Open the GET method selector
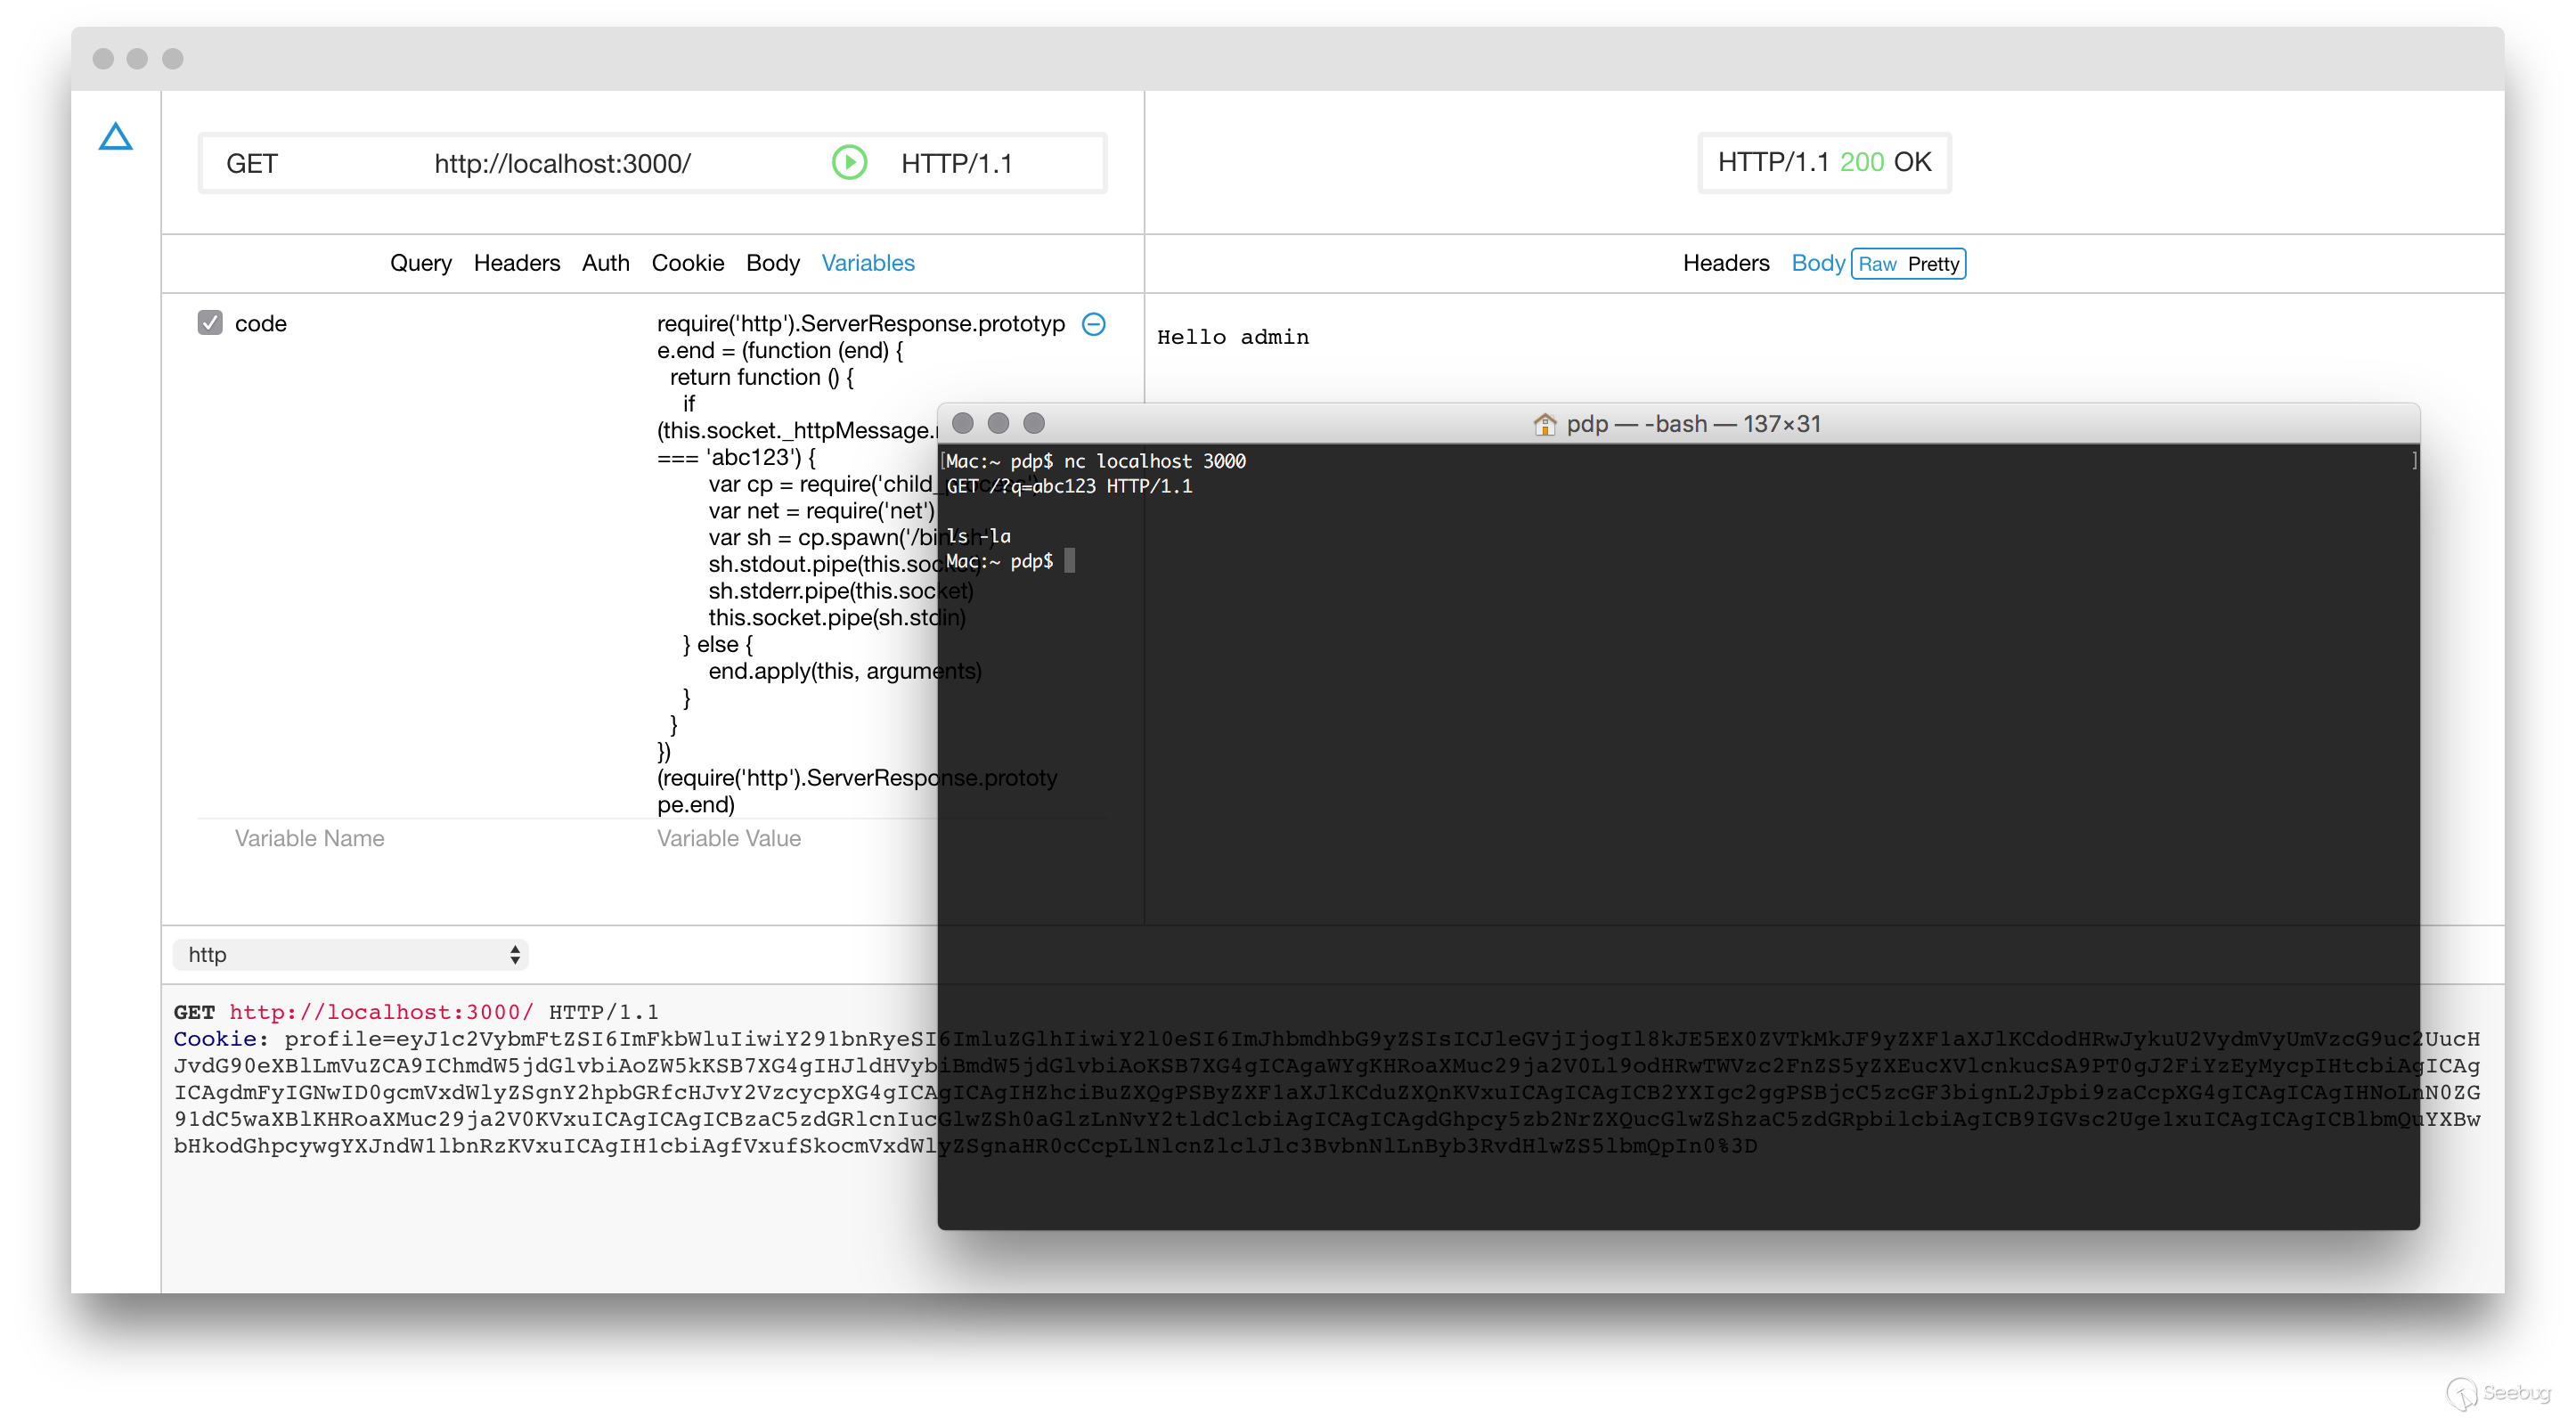 tap(252, 163)
